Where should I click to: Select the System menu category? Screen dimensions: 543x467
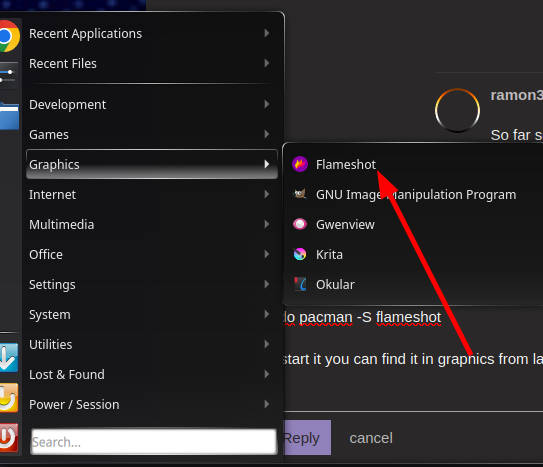(152, 315)
